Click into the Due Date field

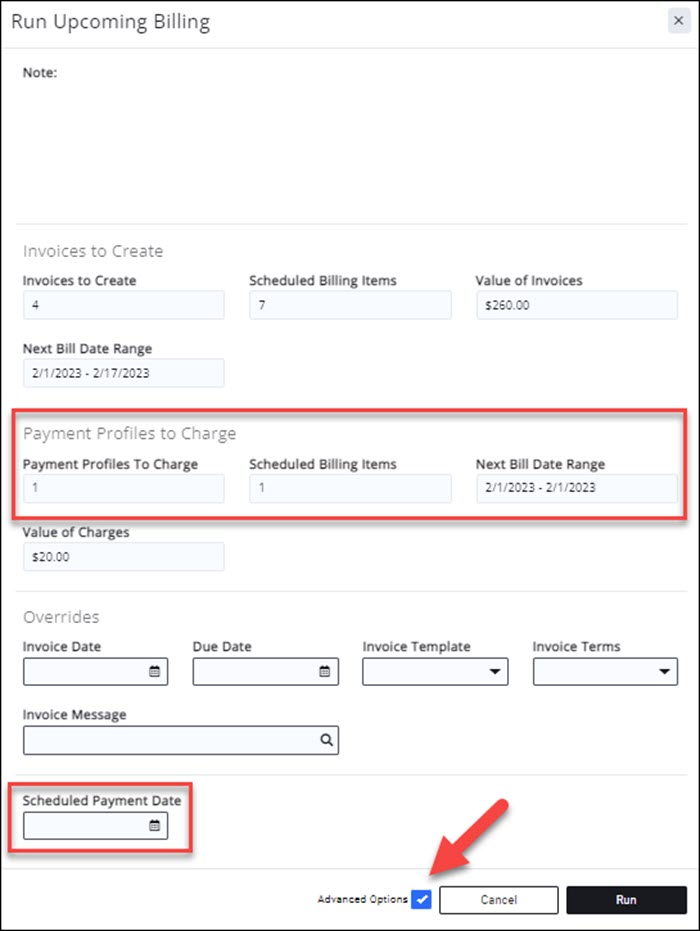coord(254,672)
